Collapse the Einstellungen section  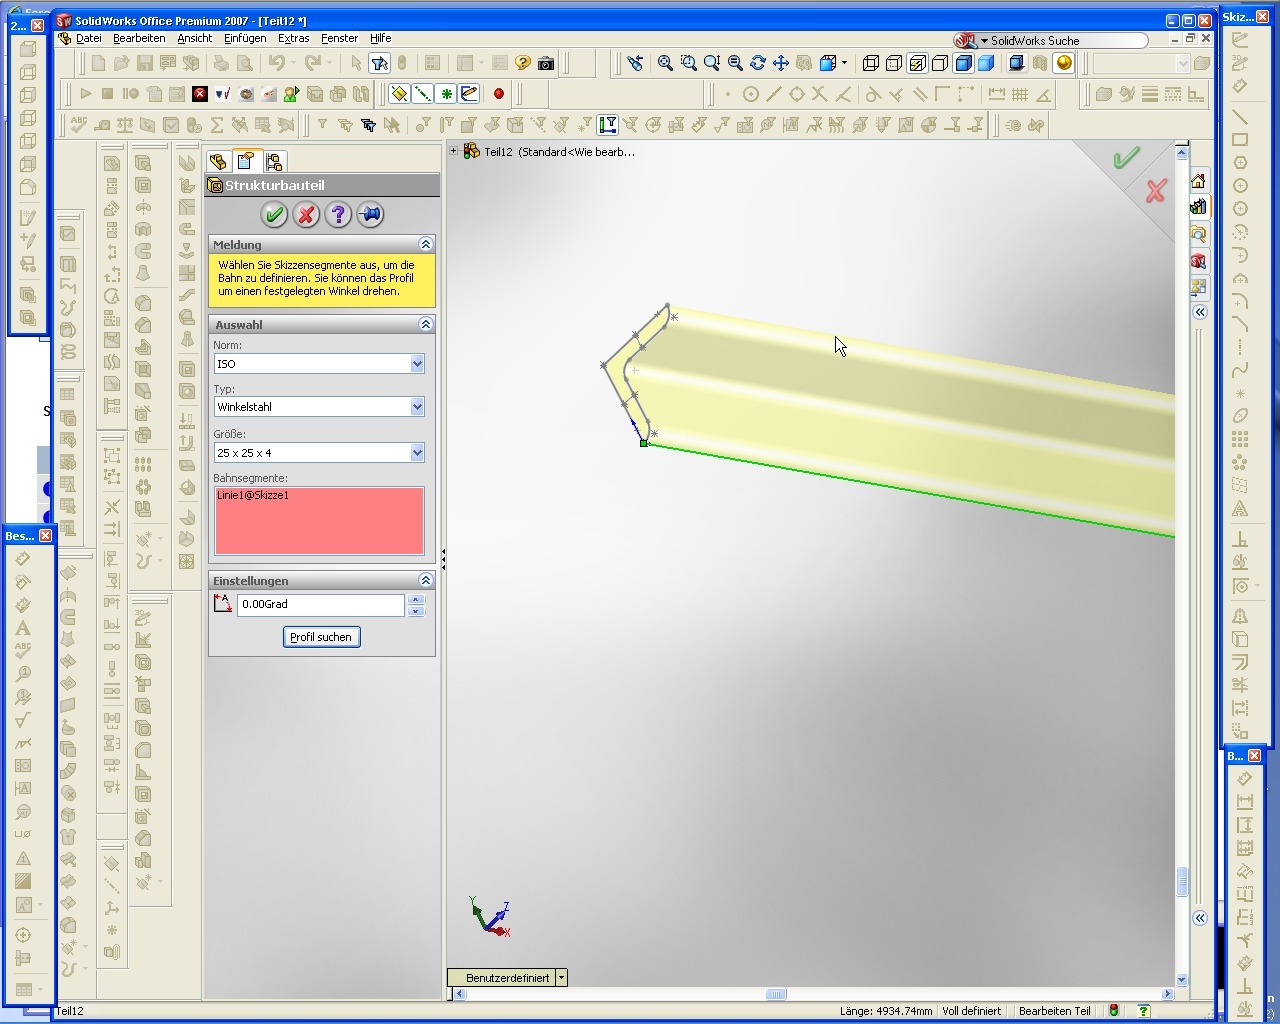425,580
